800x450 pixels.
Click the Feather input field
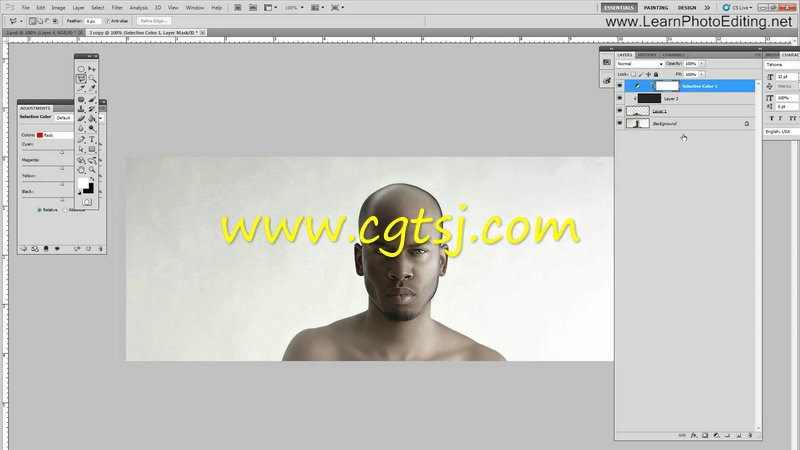click(93, 21)
